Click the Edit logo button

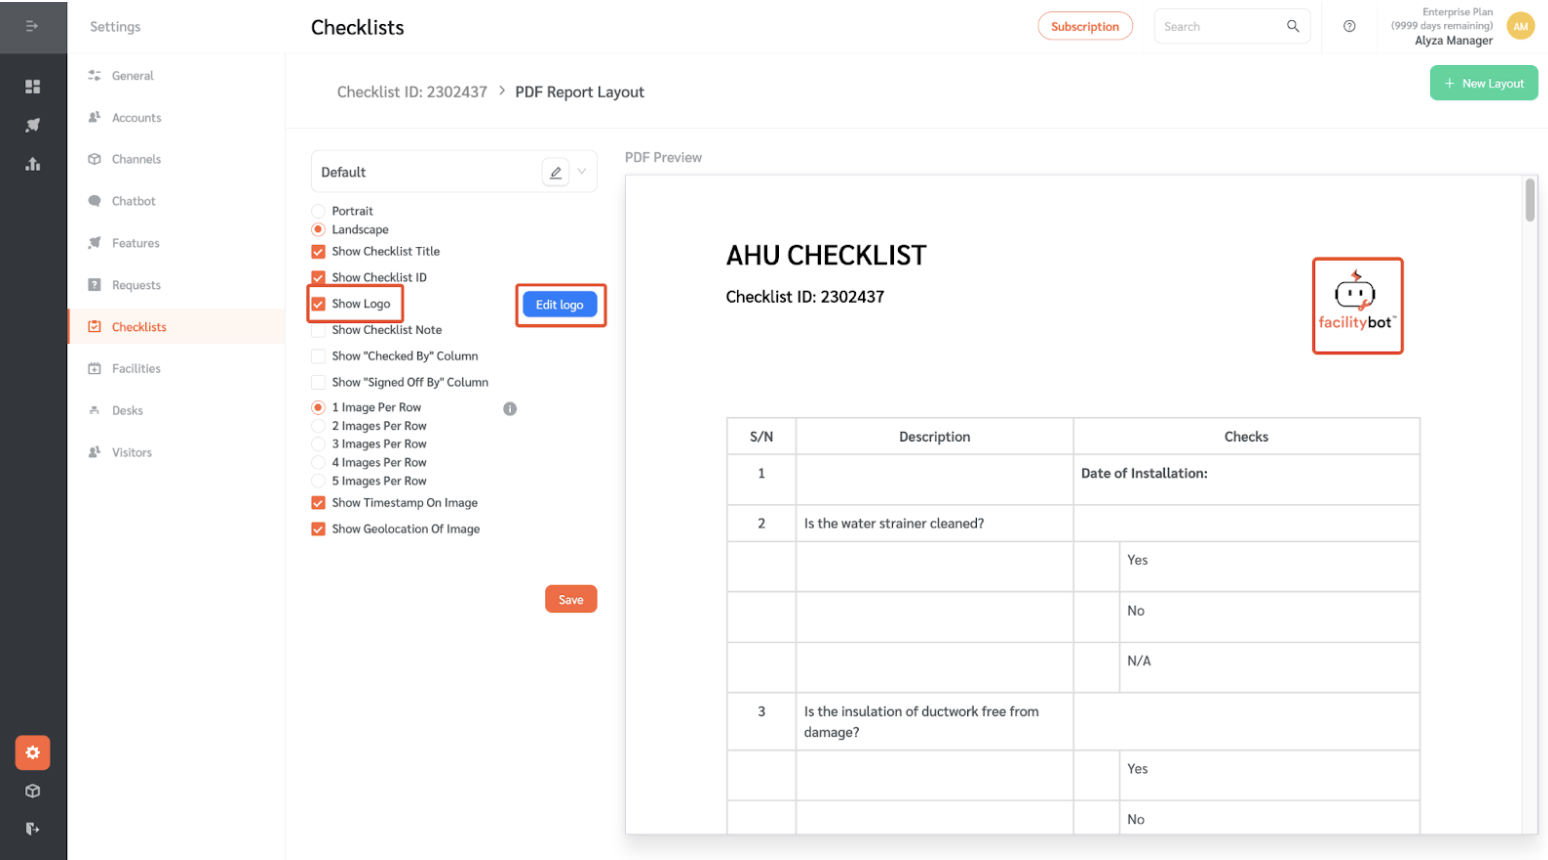(560, 304)
